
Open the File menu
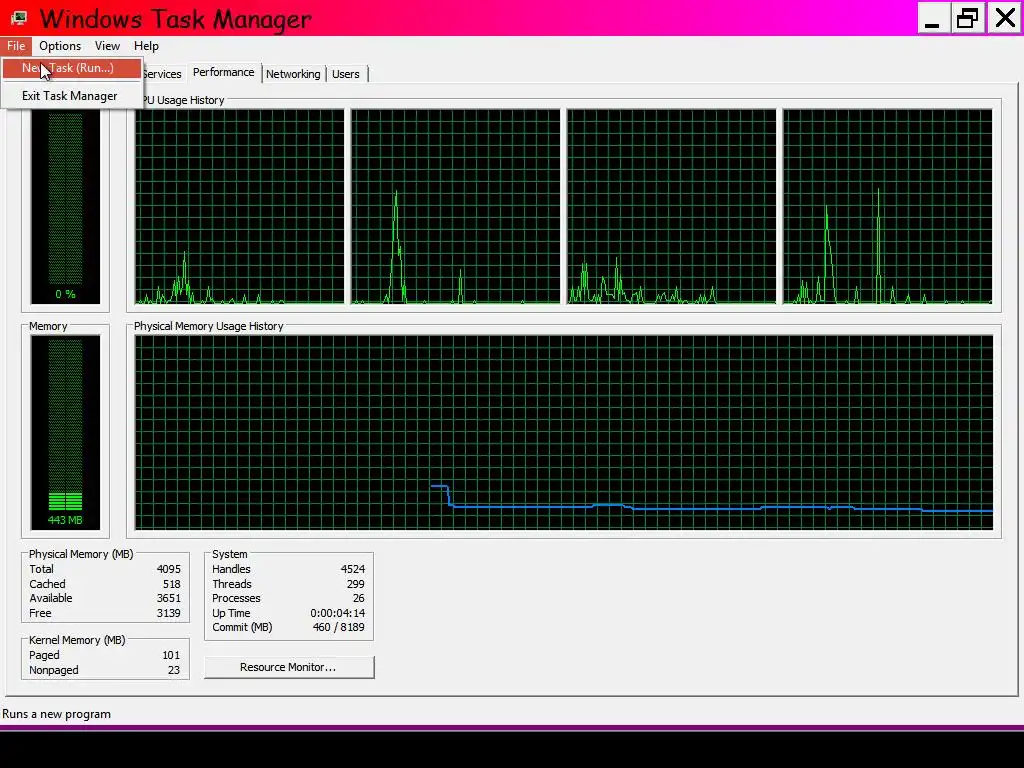[x=16, y=46]
